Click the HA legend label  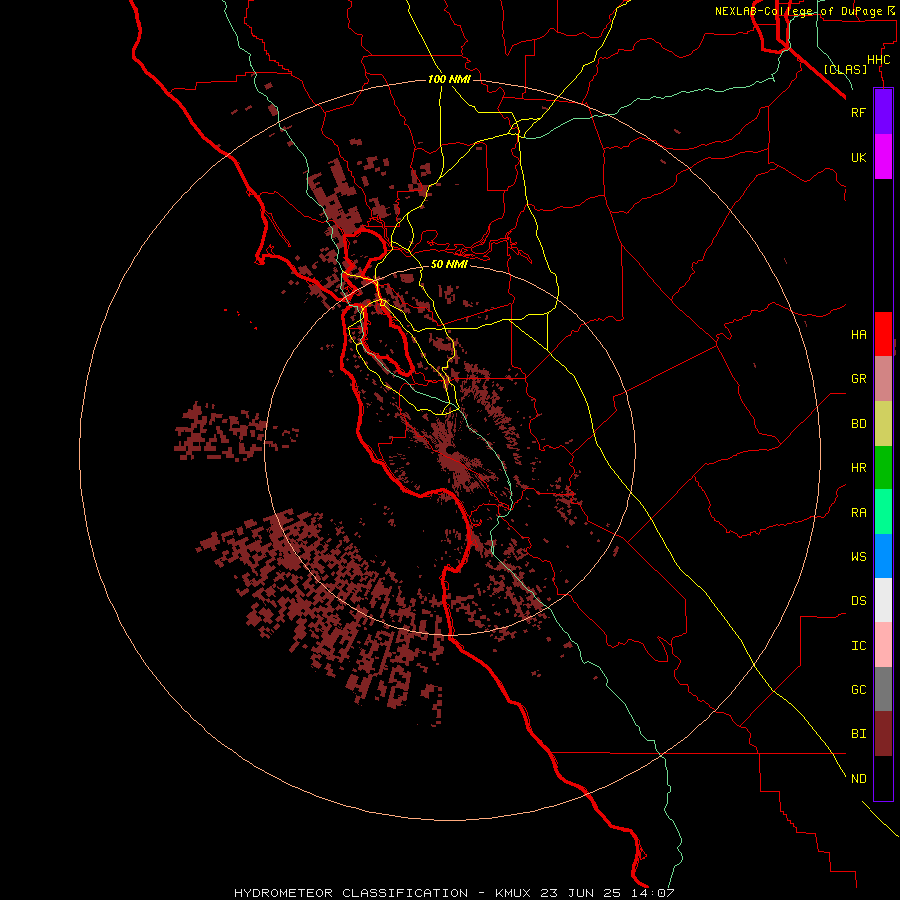(858, 335)
